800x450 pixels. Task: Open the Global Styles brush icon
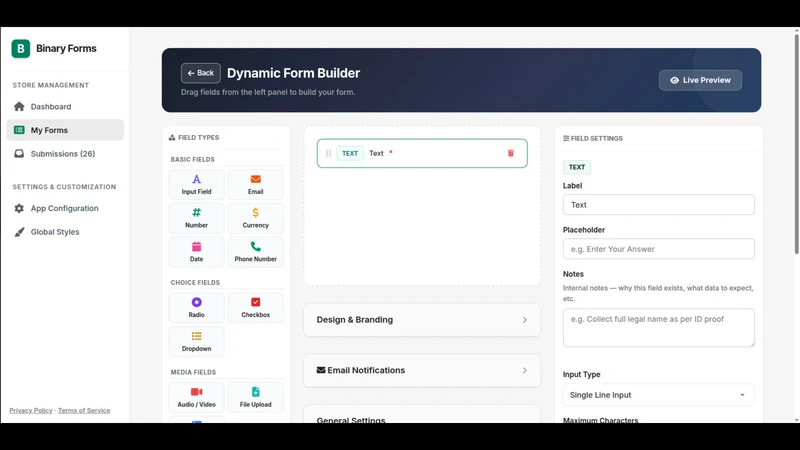(x=19, y=232)
